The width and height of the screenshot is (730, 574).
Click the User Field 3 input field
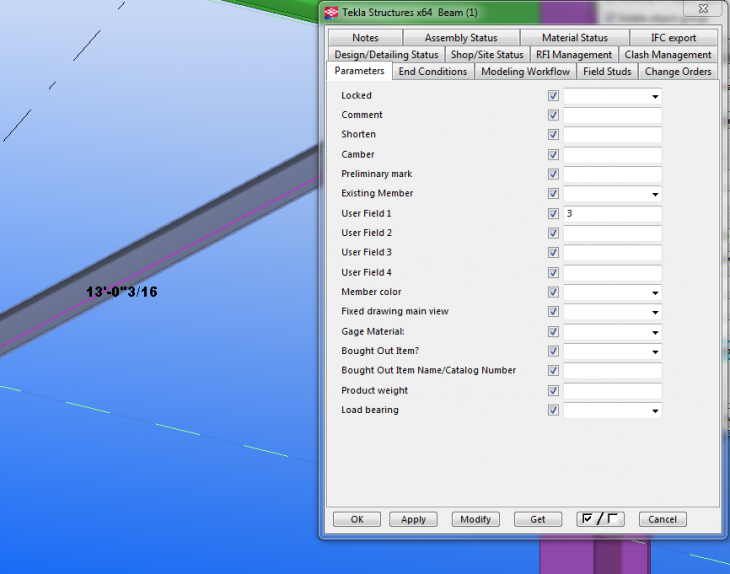(x=613, y=253)
